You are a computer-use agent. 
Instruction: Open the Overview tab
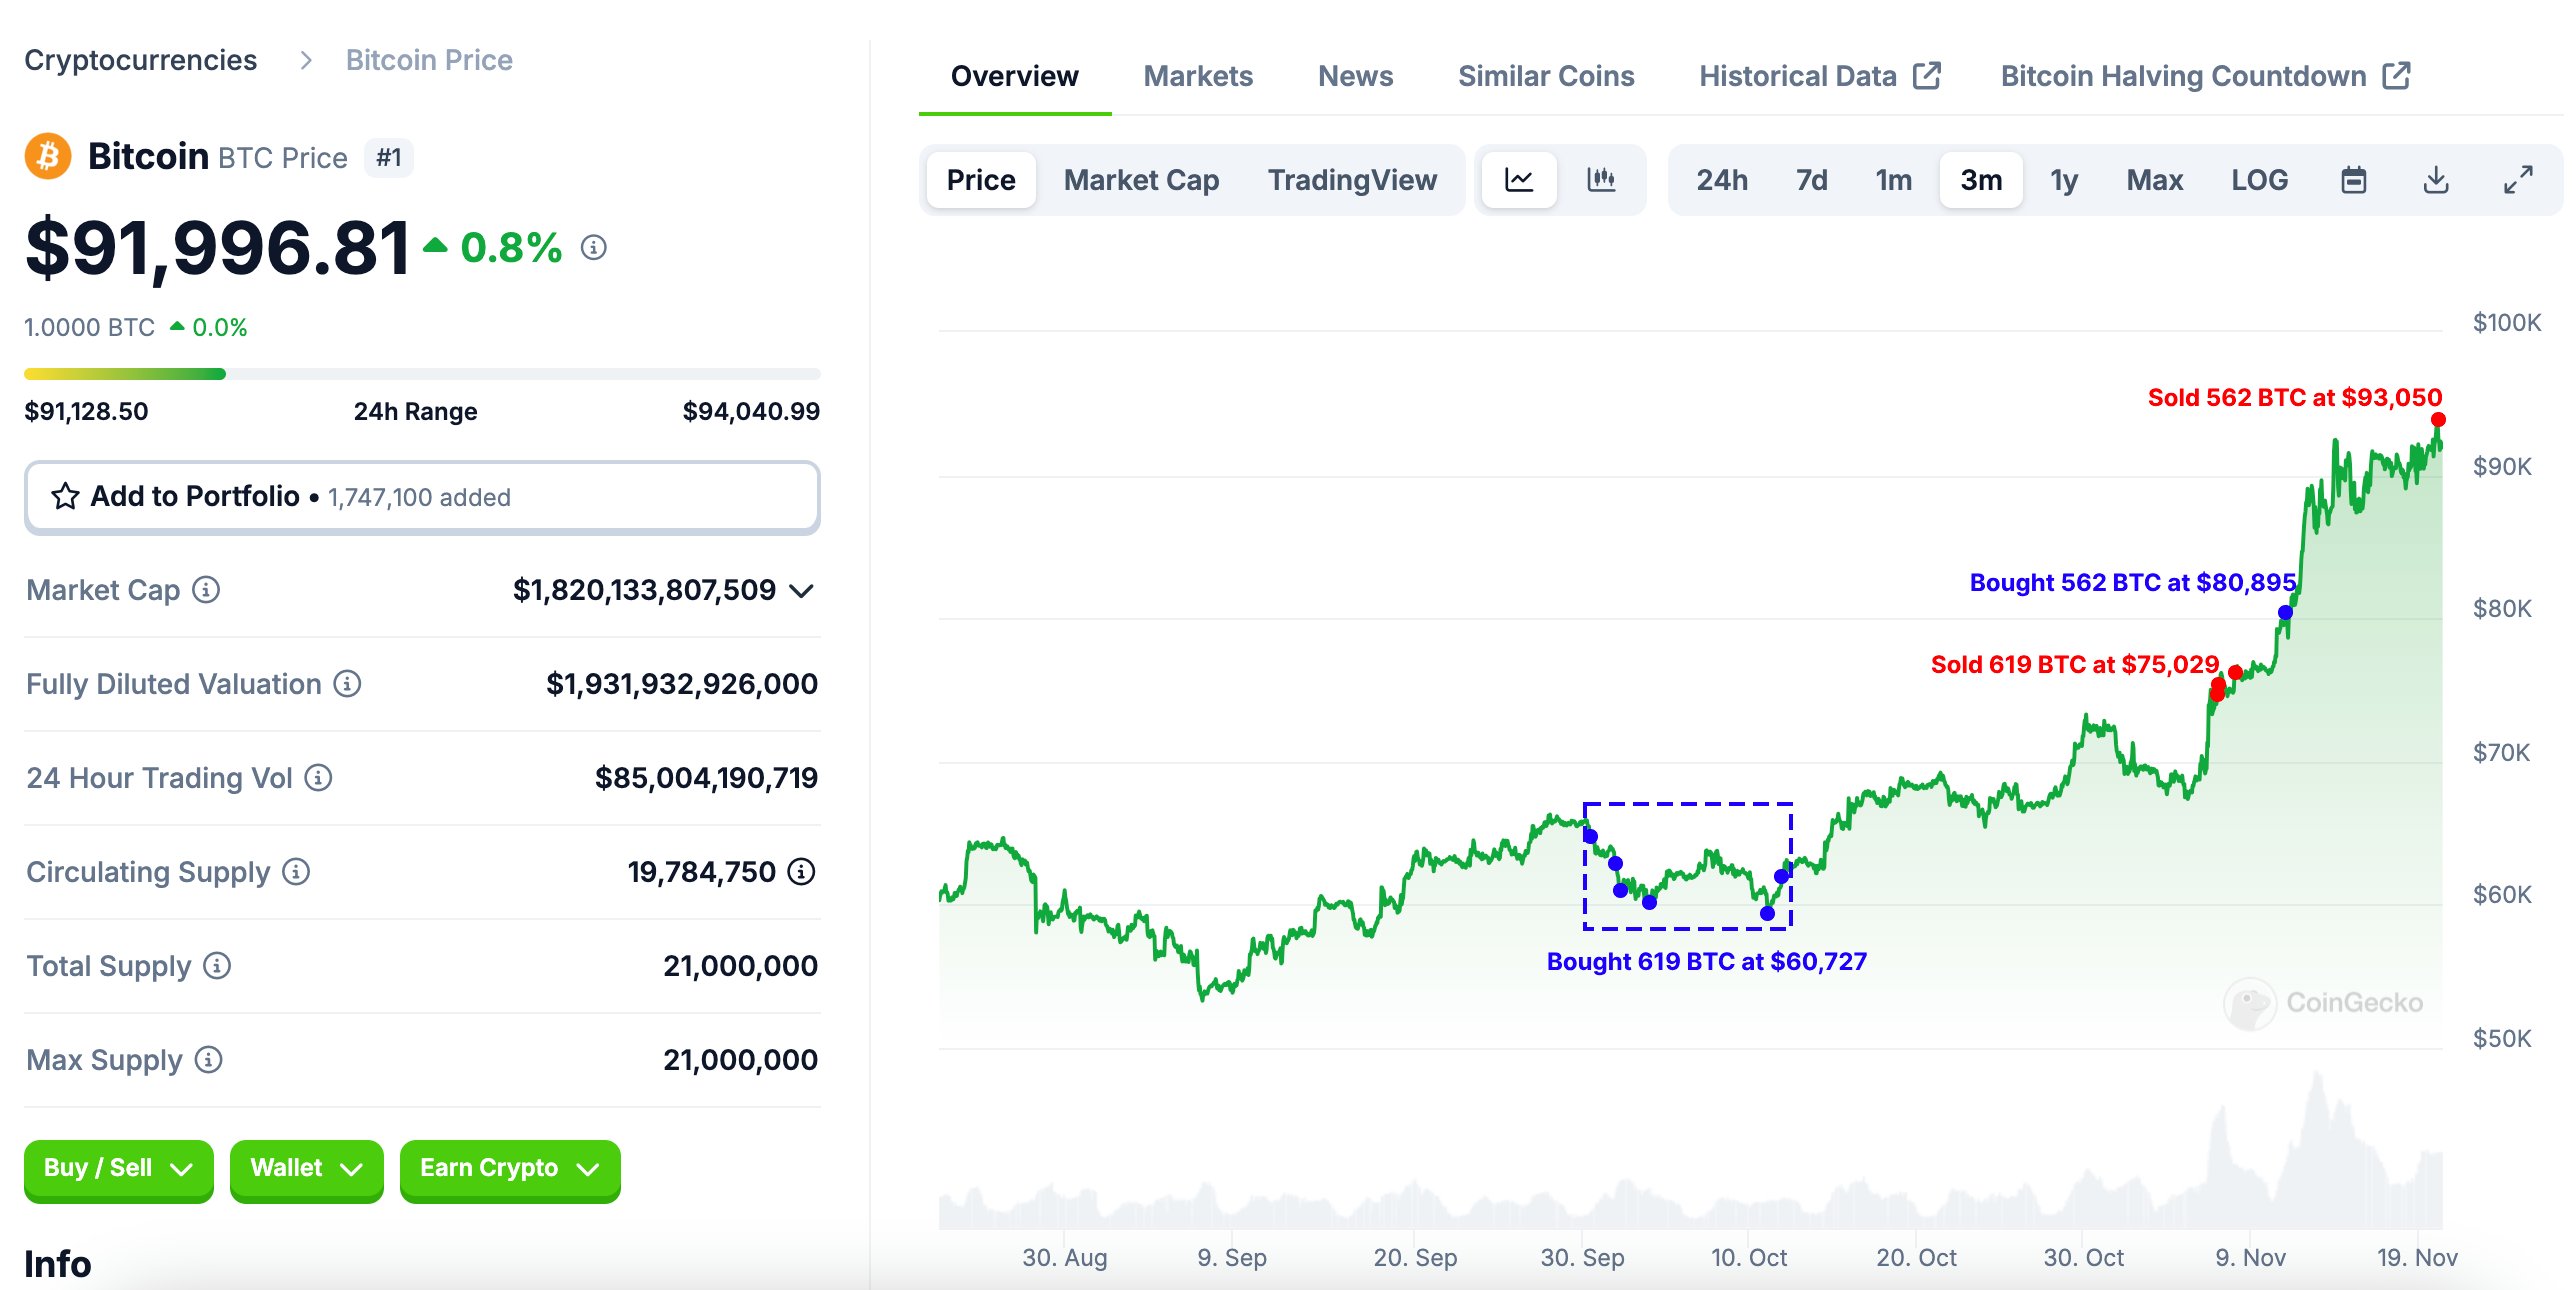pos(1015,76)
